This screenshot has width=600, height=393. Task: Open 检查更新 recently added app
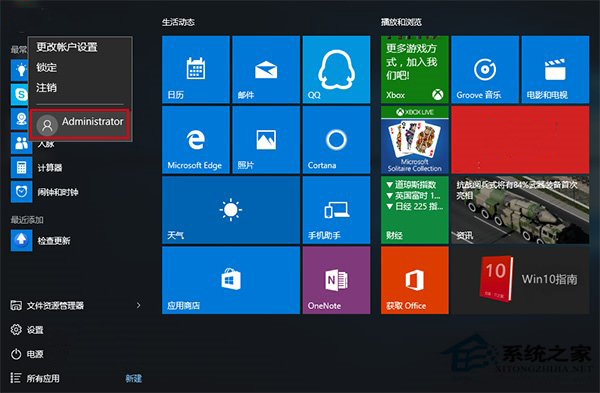[x=41, y=240]
